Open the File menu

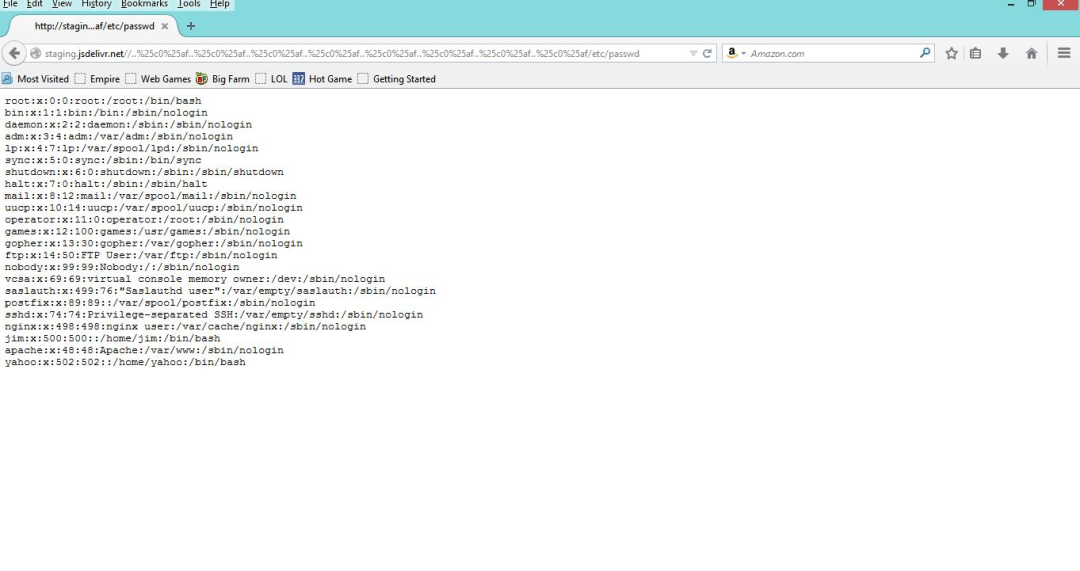(10, 4)
